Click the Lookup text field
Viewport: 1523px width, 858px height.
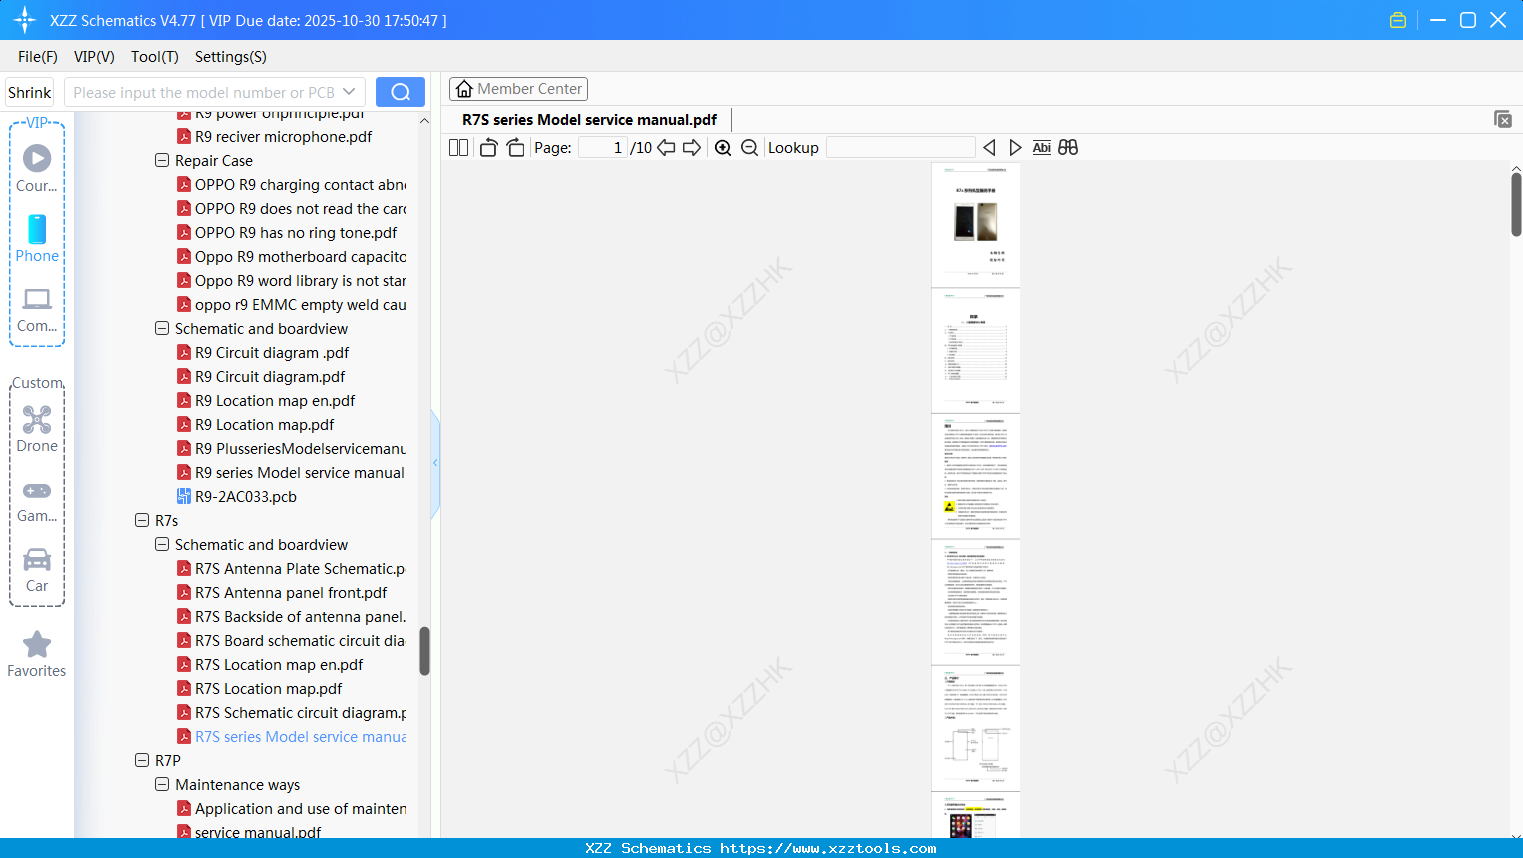901,148
